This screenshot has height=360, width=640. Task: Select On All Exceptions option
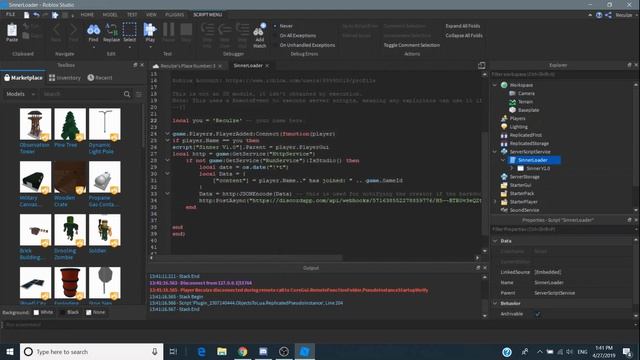tap(298, 36)
